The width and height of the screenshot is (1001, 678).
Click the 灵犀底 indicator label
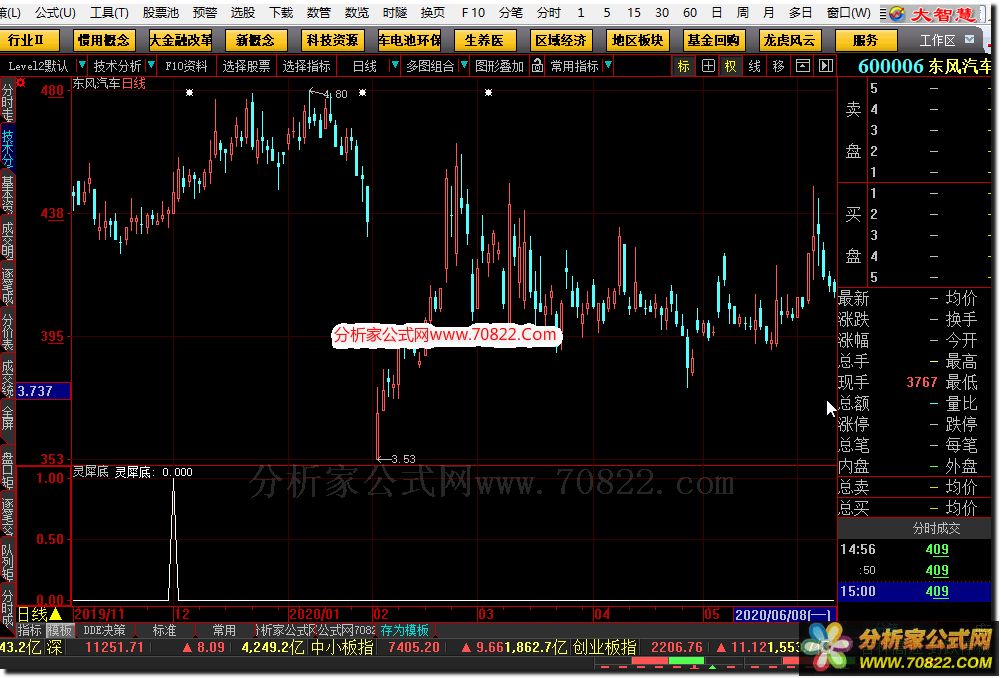[91, 472]
